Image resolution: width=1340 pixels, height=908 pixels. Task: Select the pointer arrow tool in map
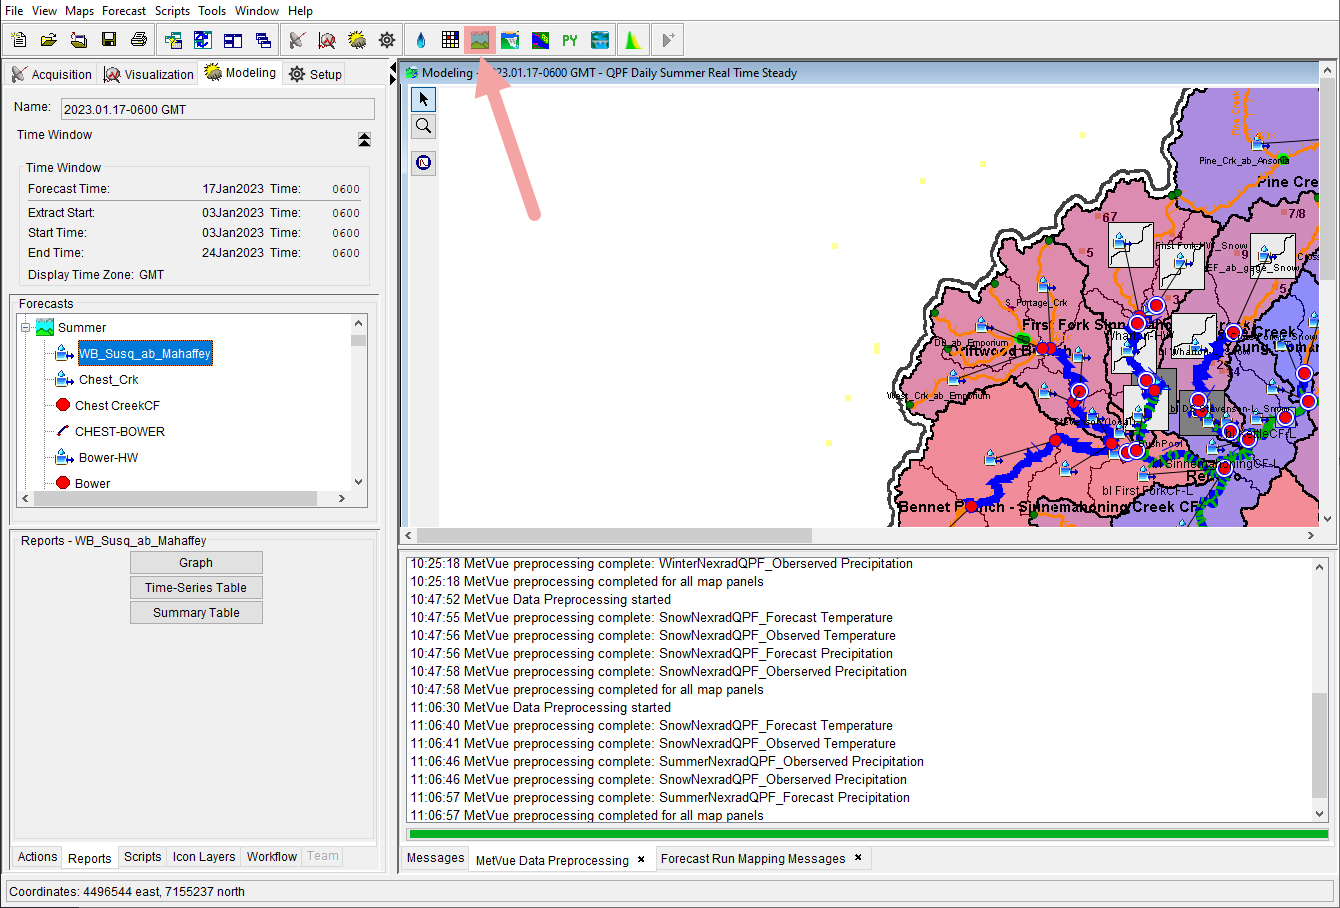pos(424,99)
